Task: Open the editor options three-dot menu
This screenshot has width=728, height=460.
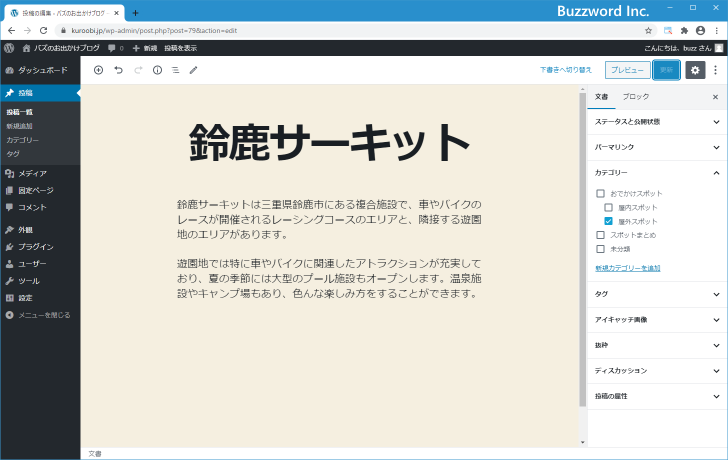Action: pyautogui.click(x=715, y=70)
